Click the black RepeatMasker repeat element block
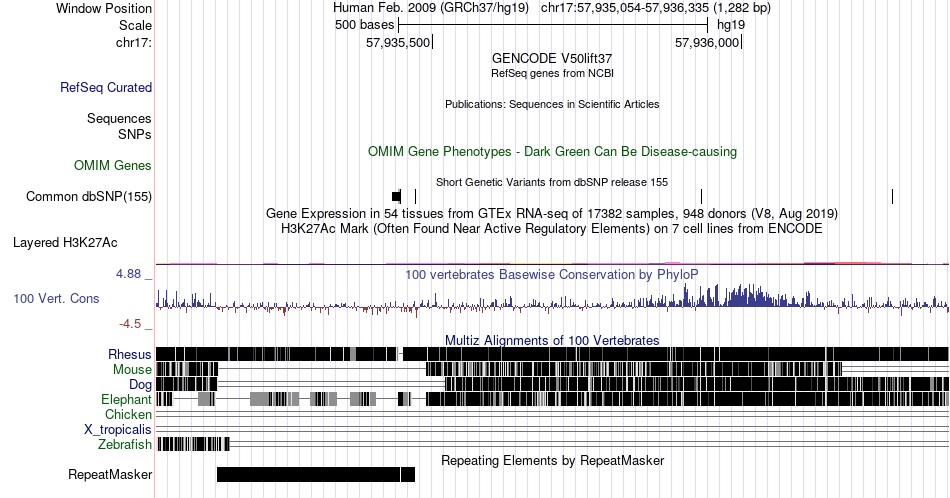The width and height of the screenshot is (950, 498). pyautogui.click(x=316, y=474)
